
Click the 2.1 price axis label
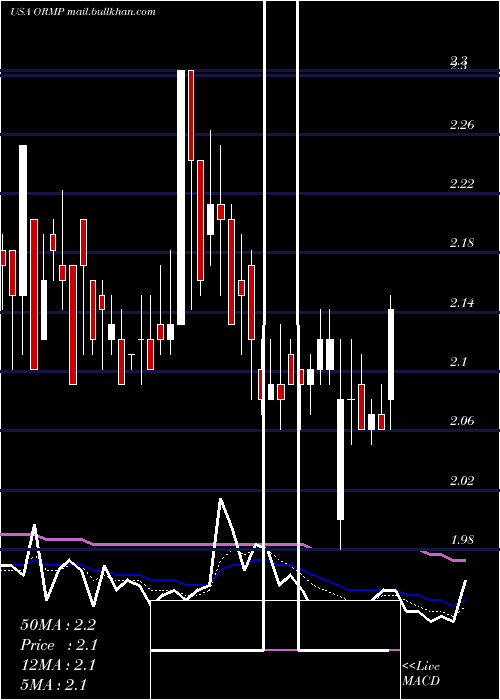click(x=458, y=362)
